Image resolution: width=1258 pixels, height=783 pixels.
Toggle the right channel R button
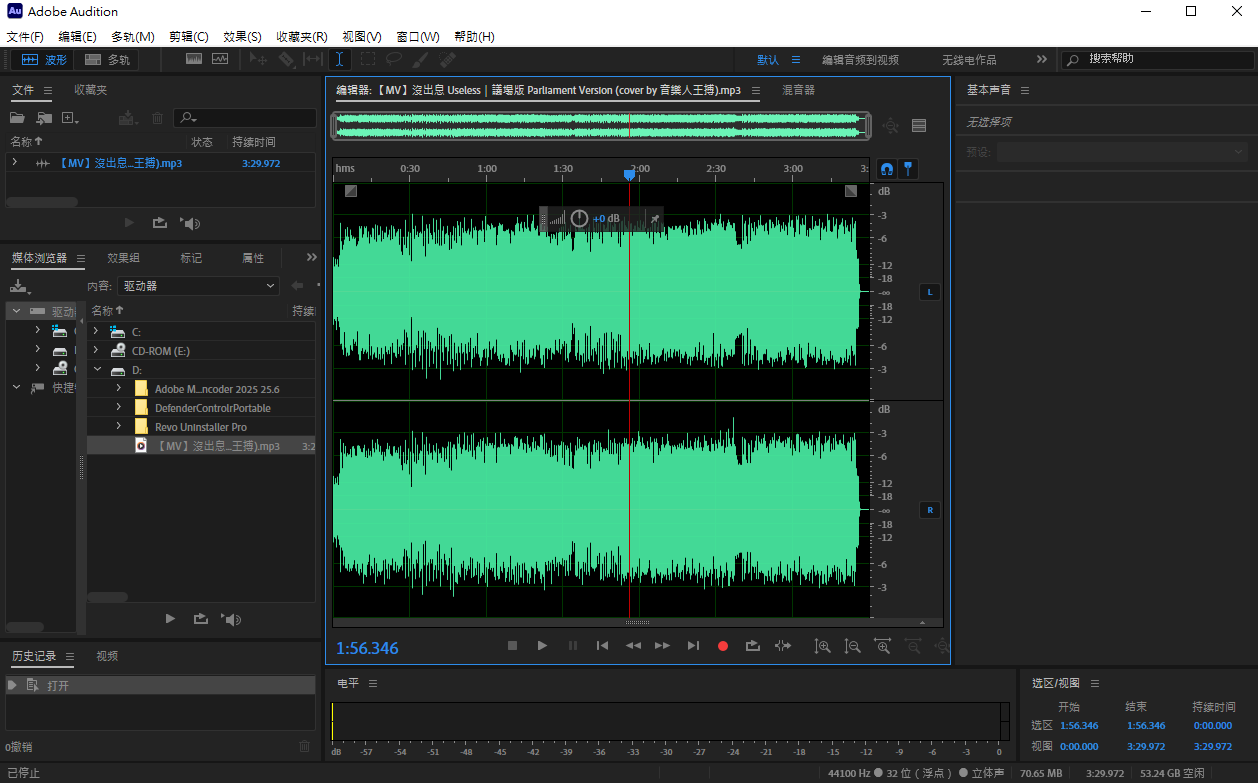coord(929,510)
